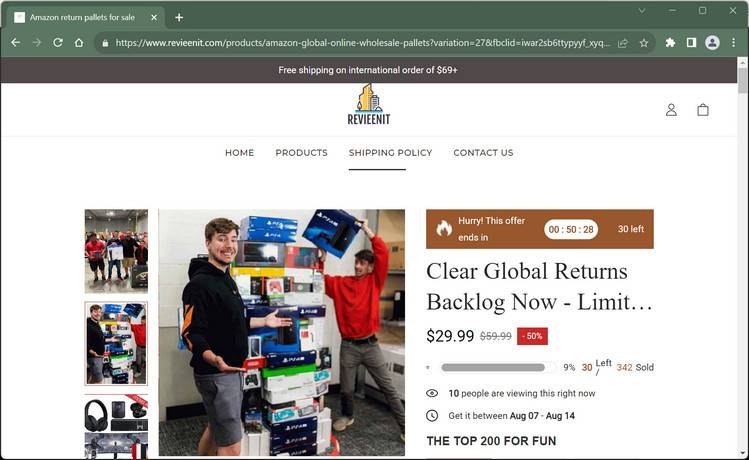The width and height of the screenshot is (749, 460).
Task: Select the headphones and electronics thumbnail
Action: click(116, 425)
